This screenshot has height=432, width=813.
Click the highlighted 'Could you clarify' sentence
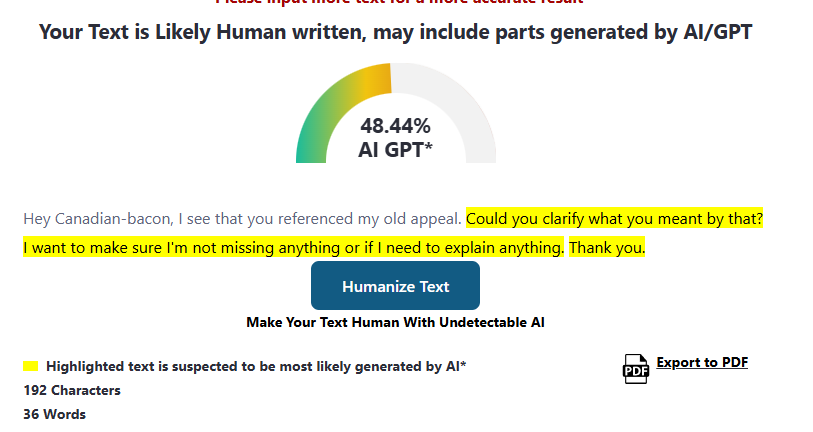tap(614, 218)
